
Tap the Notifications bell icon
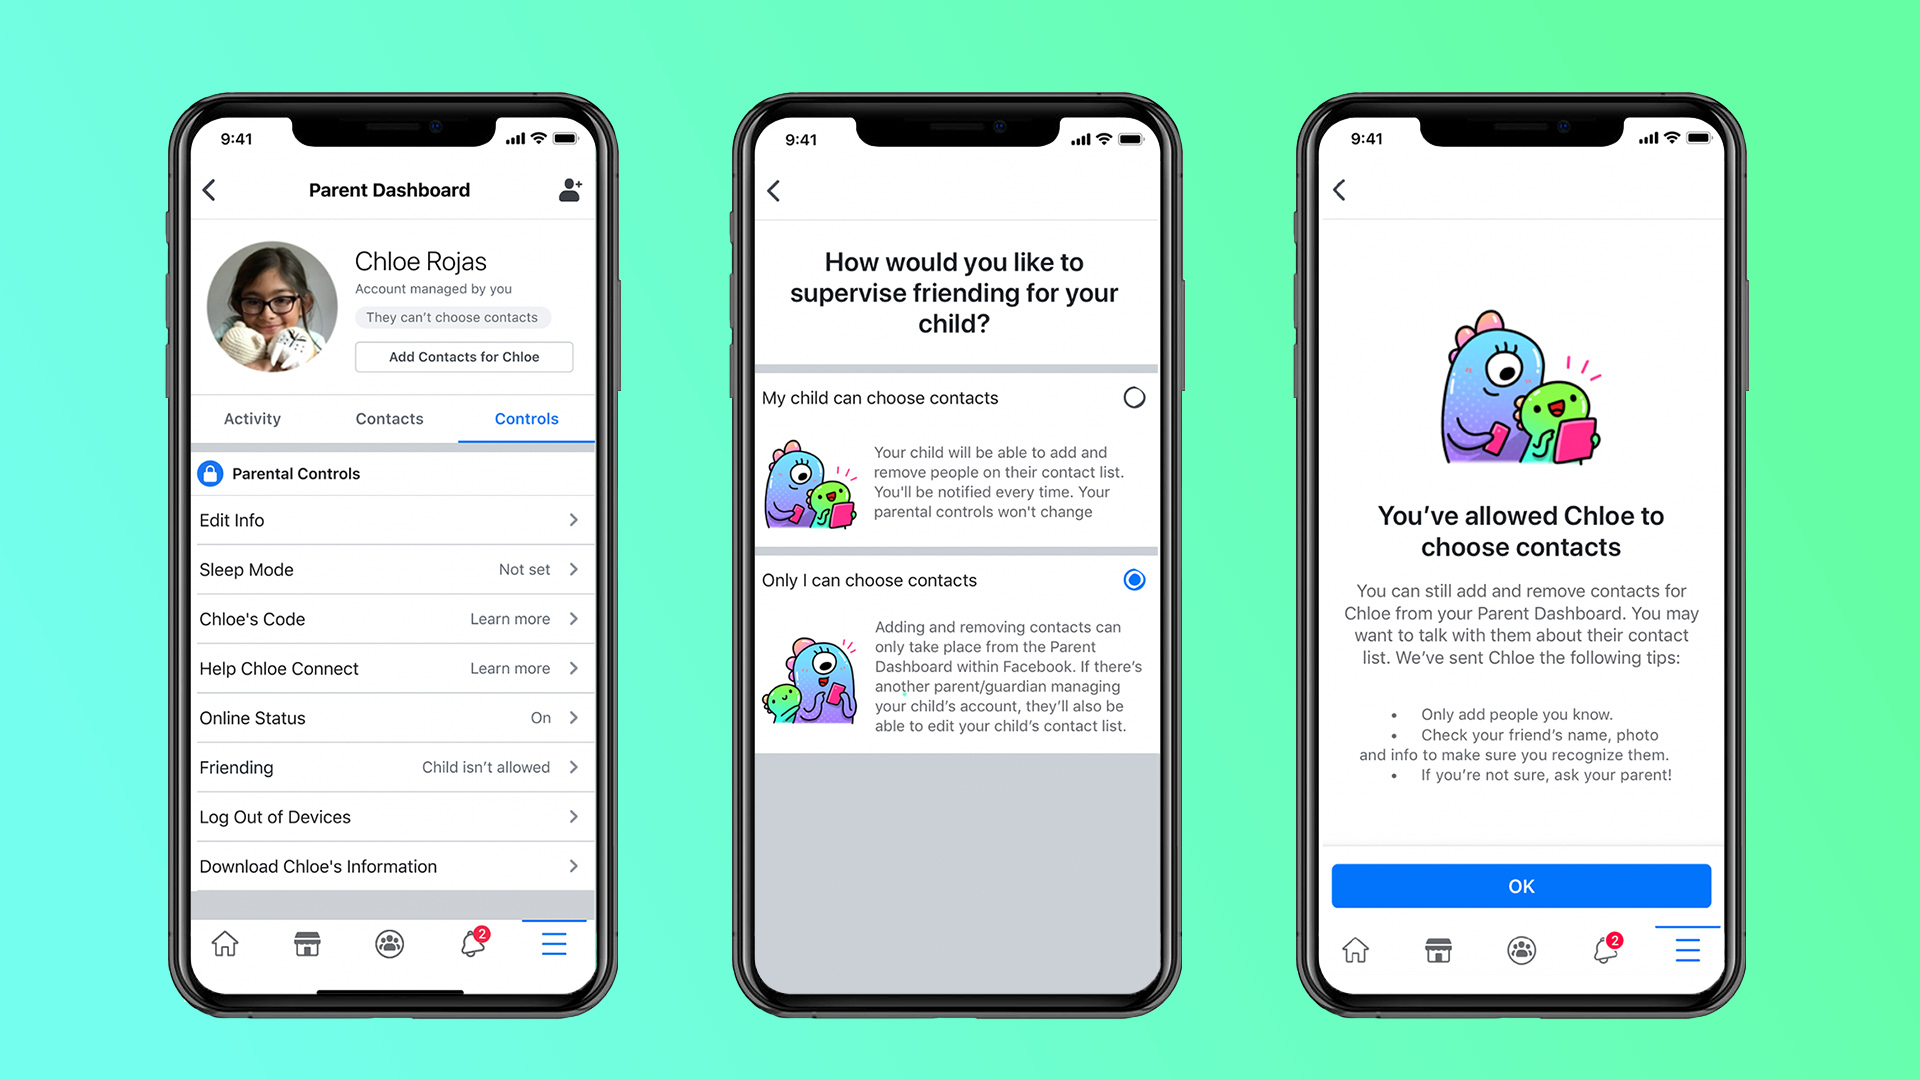pyautogui.click(x=468, y=943)
